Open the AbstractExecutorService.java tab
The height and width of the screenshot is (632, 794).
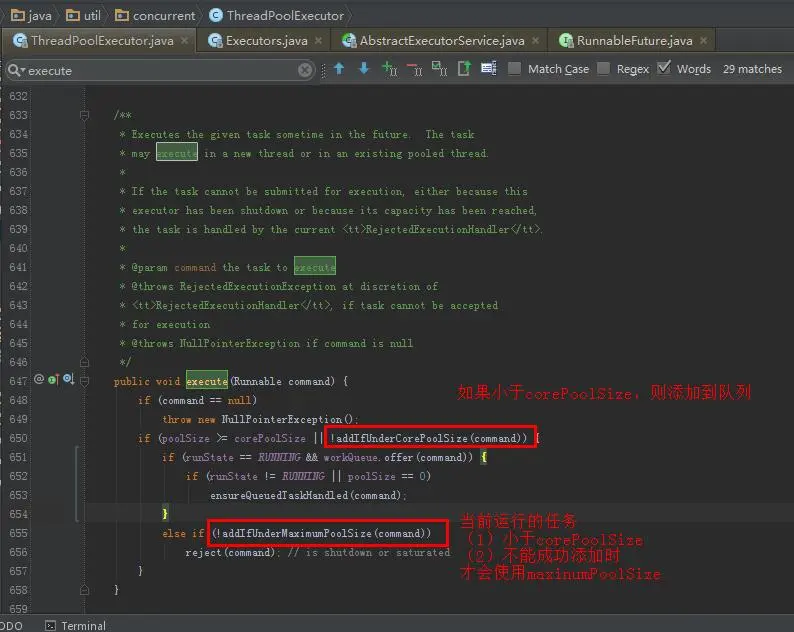441,41
